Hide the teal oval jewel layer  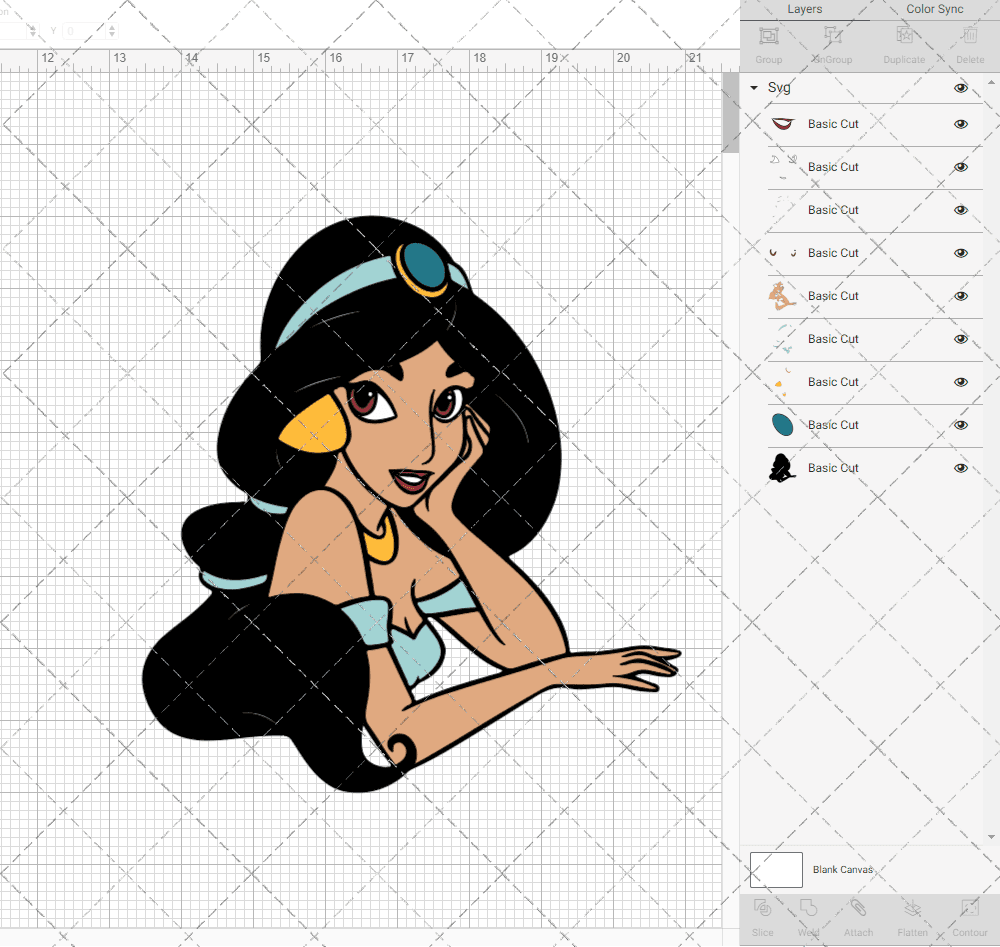(961, 425)
